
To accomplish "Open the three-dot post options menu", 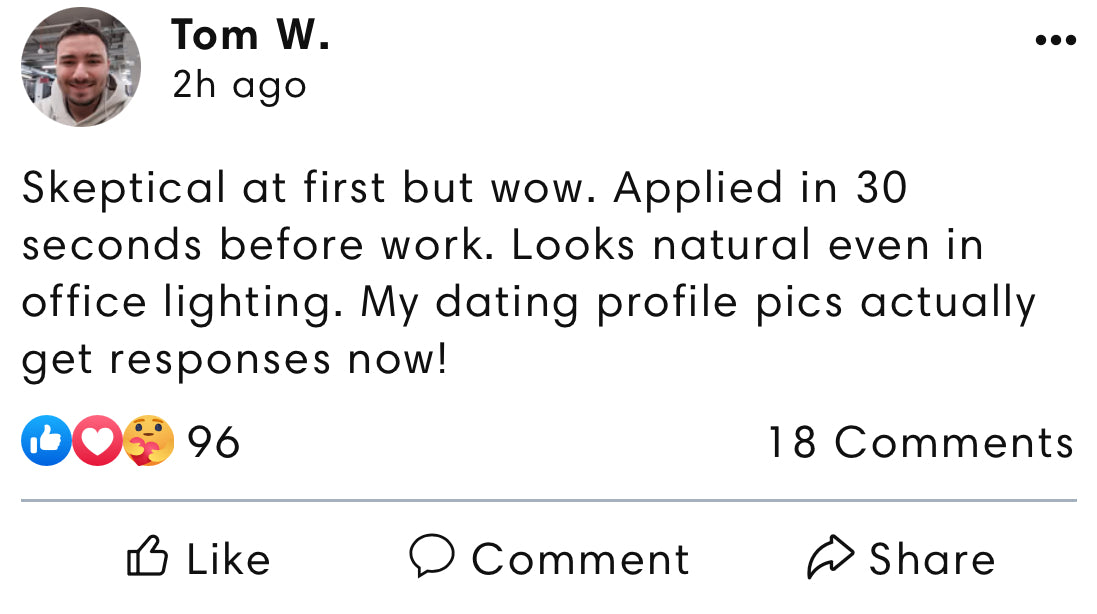I will coord(1055,41).
